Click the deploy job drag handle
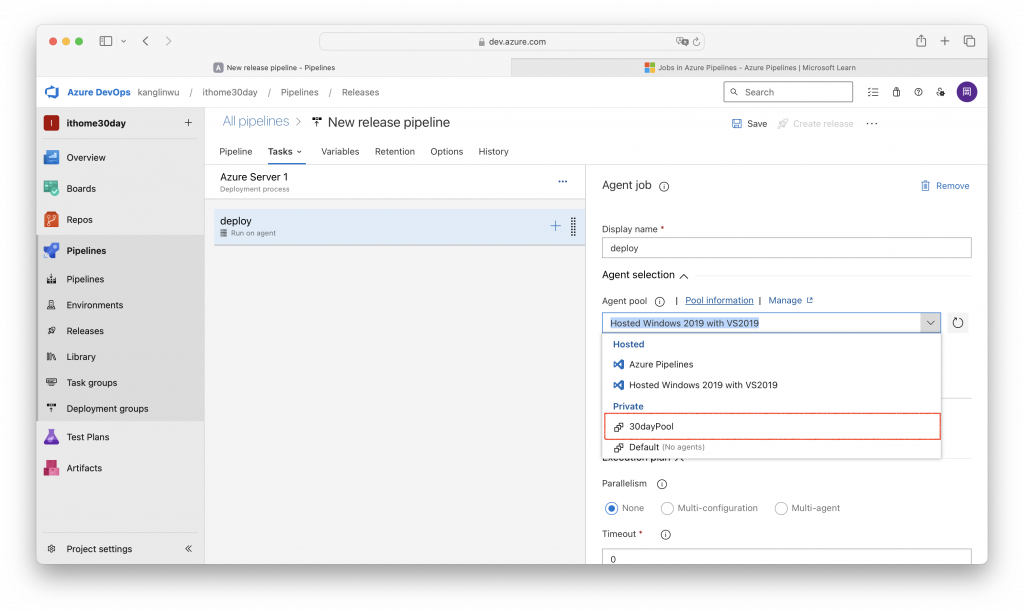Screen dimensions: 1024x612 [x=573, y=227]
